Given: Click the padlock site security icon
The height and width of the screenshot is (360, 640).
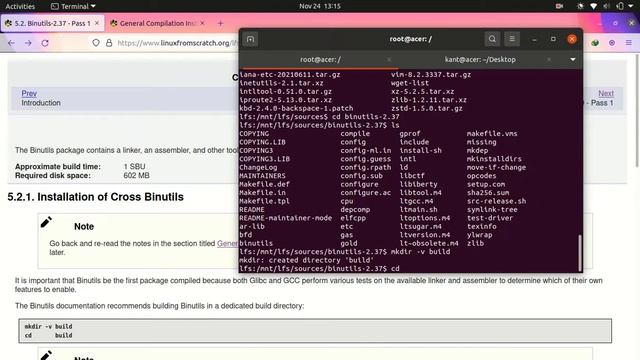Looking at the screenshot, I should click(x=109, y=43).
